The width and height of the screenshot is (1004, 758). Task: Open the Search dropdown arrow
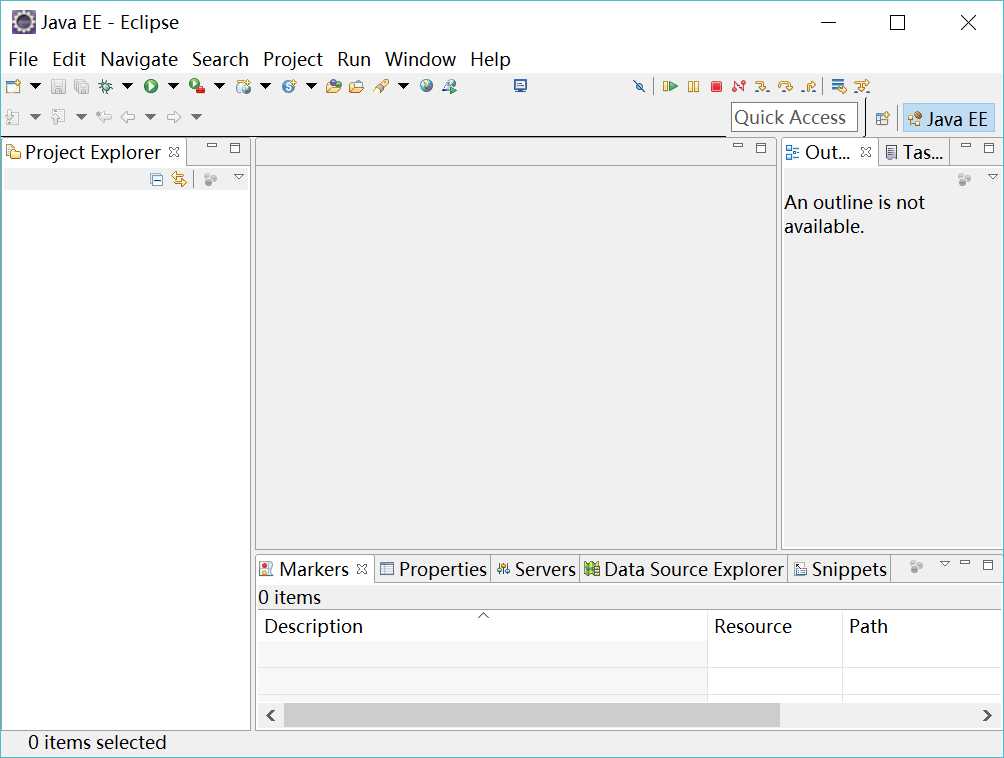tap(403, 86)
